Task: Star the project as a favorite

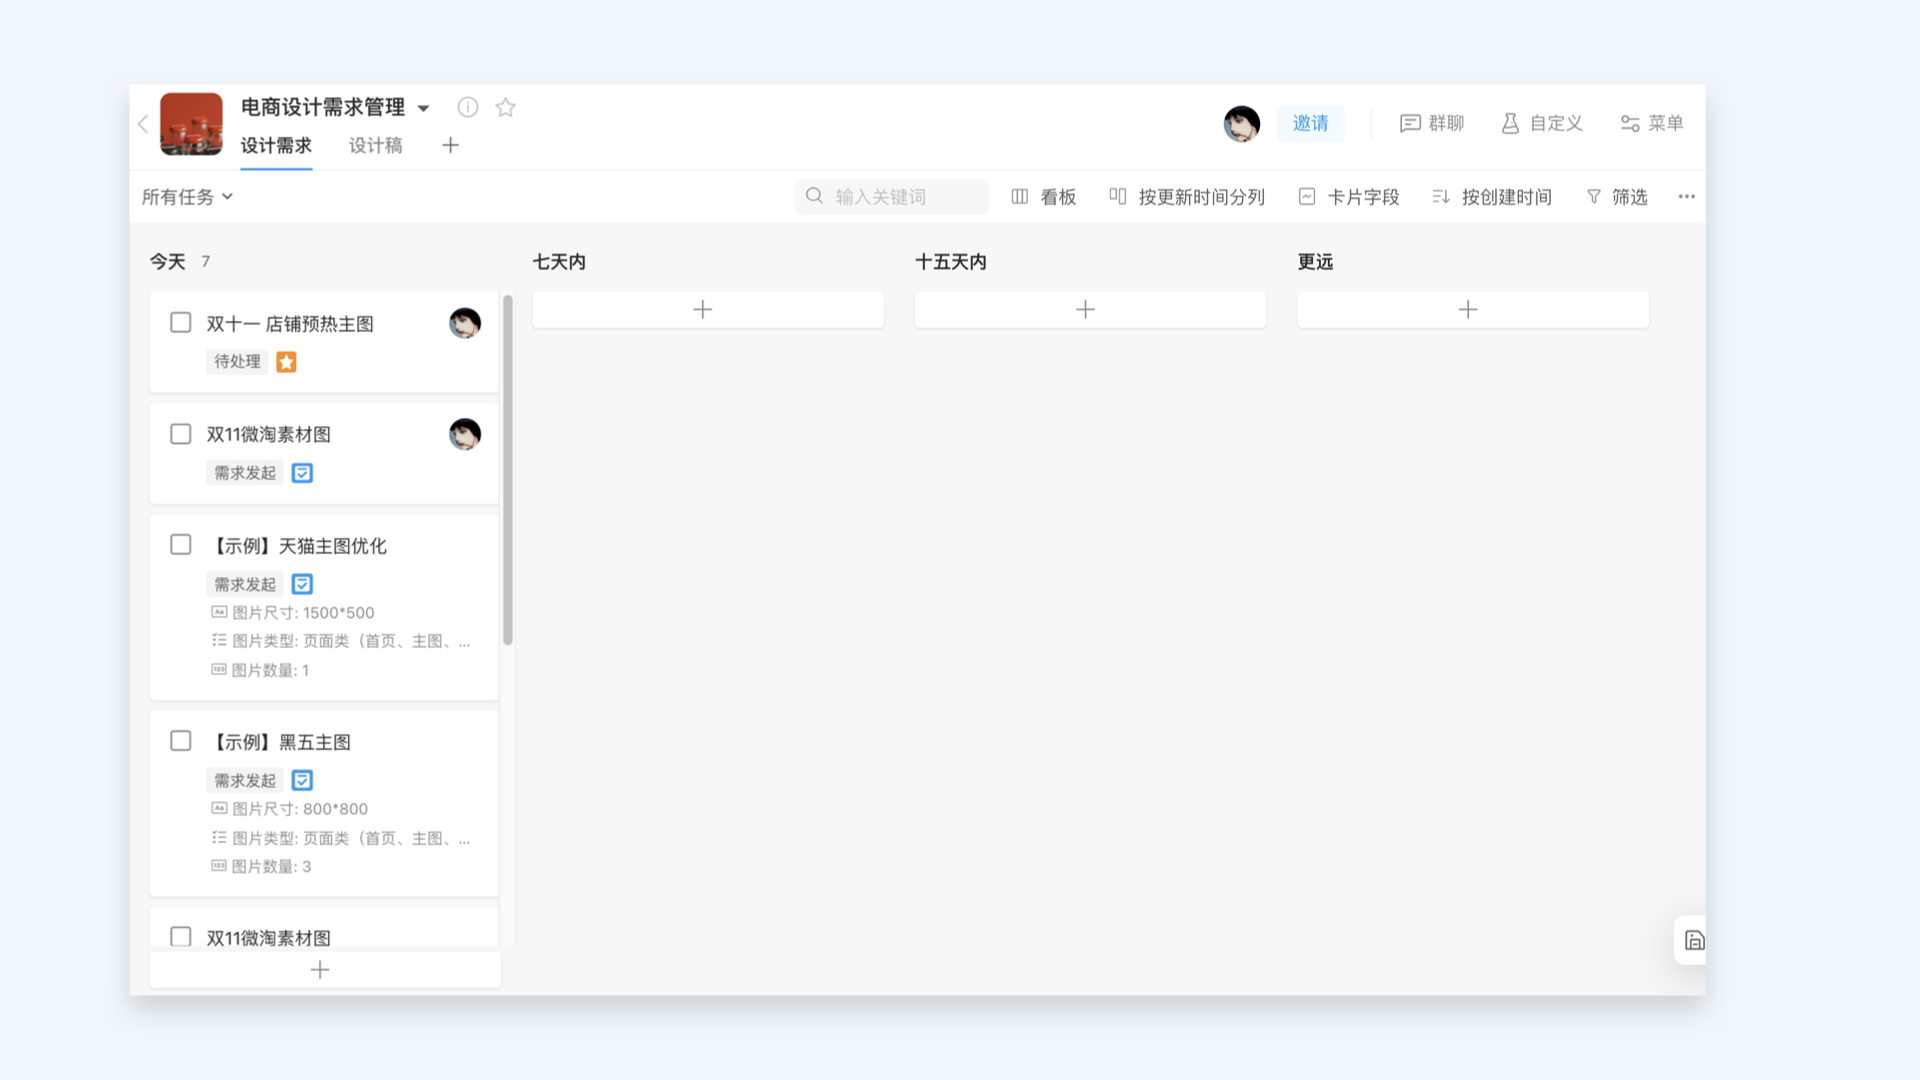Action: coord(506,107)
